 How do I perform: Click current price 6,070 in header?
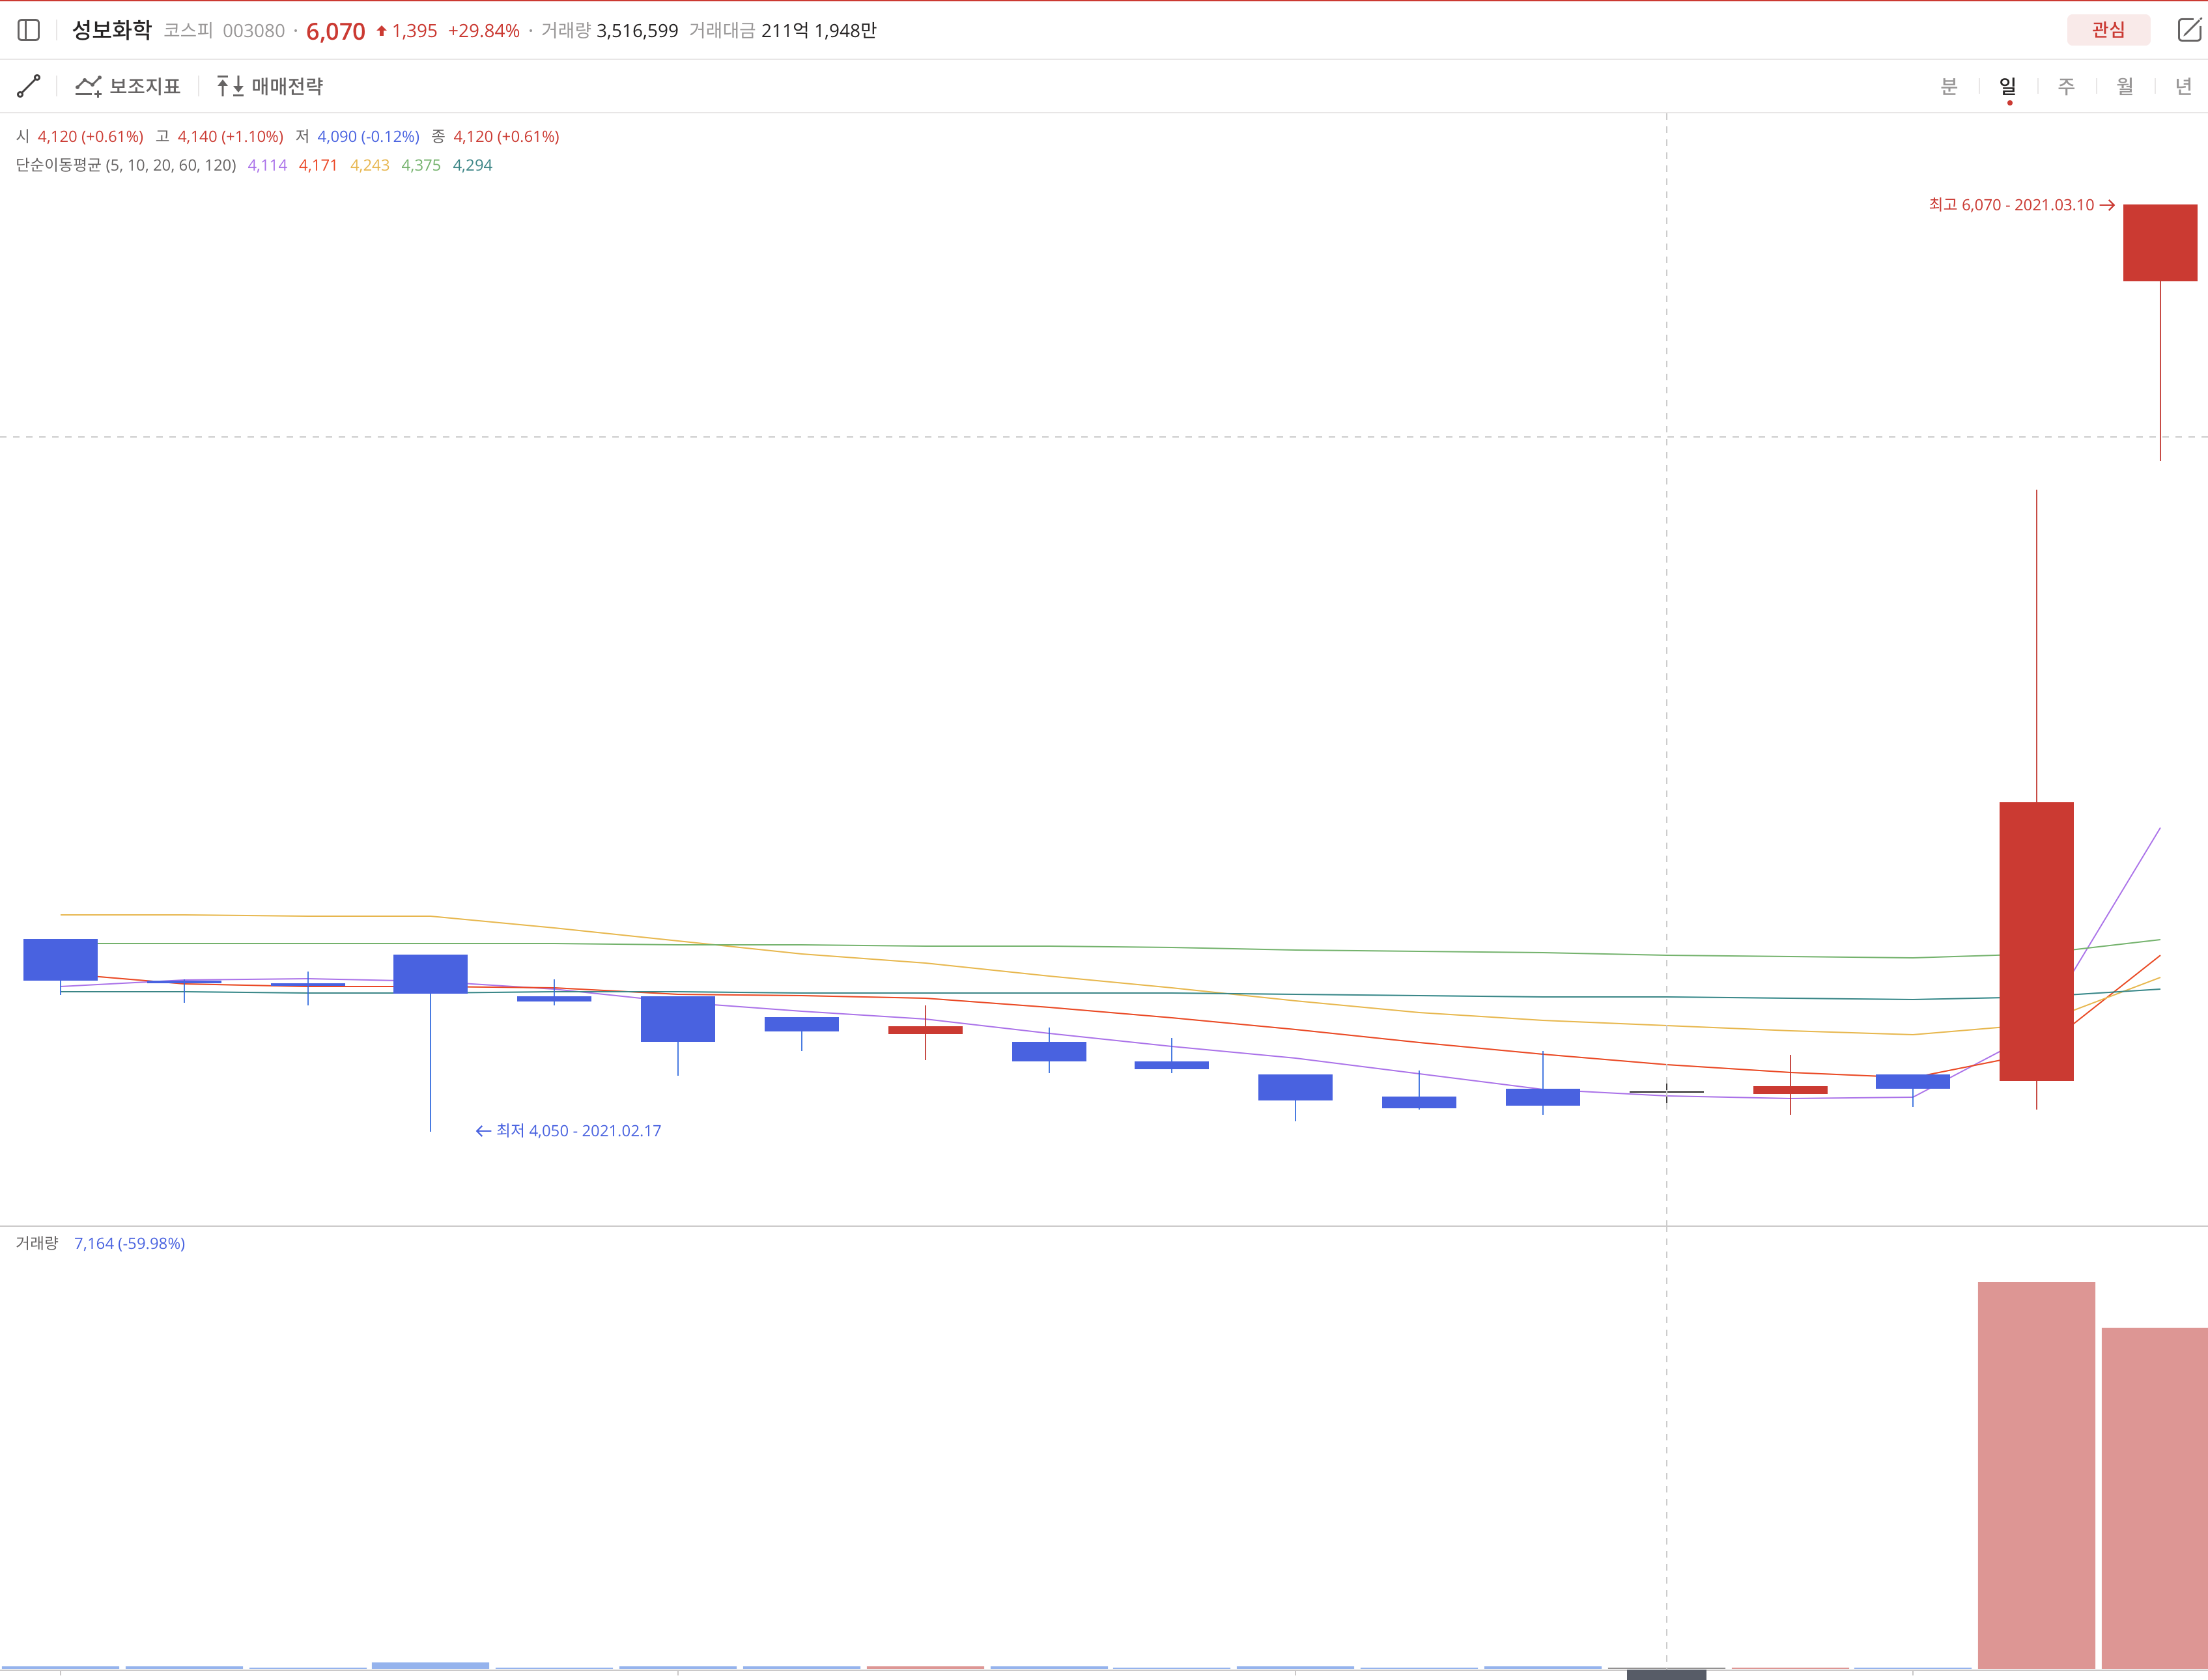point(336,31)
